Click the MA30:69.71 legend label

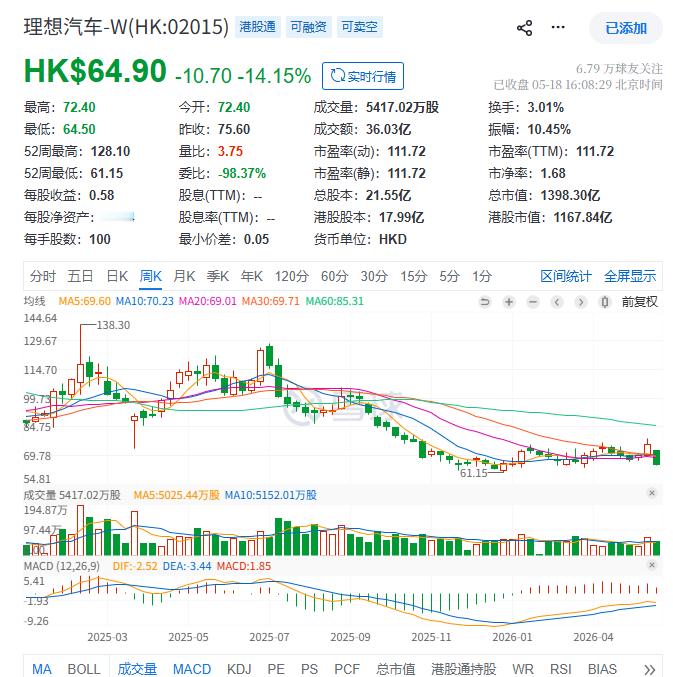click(x=271, y=301)
